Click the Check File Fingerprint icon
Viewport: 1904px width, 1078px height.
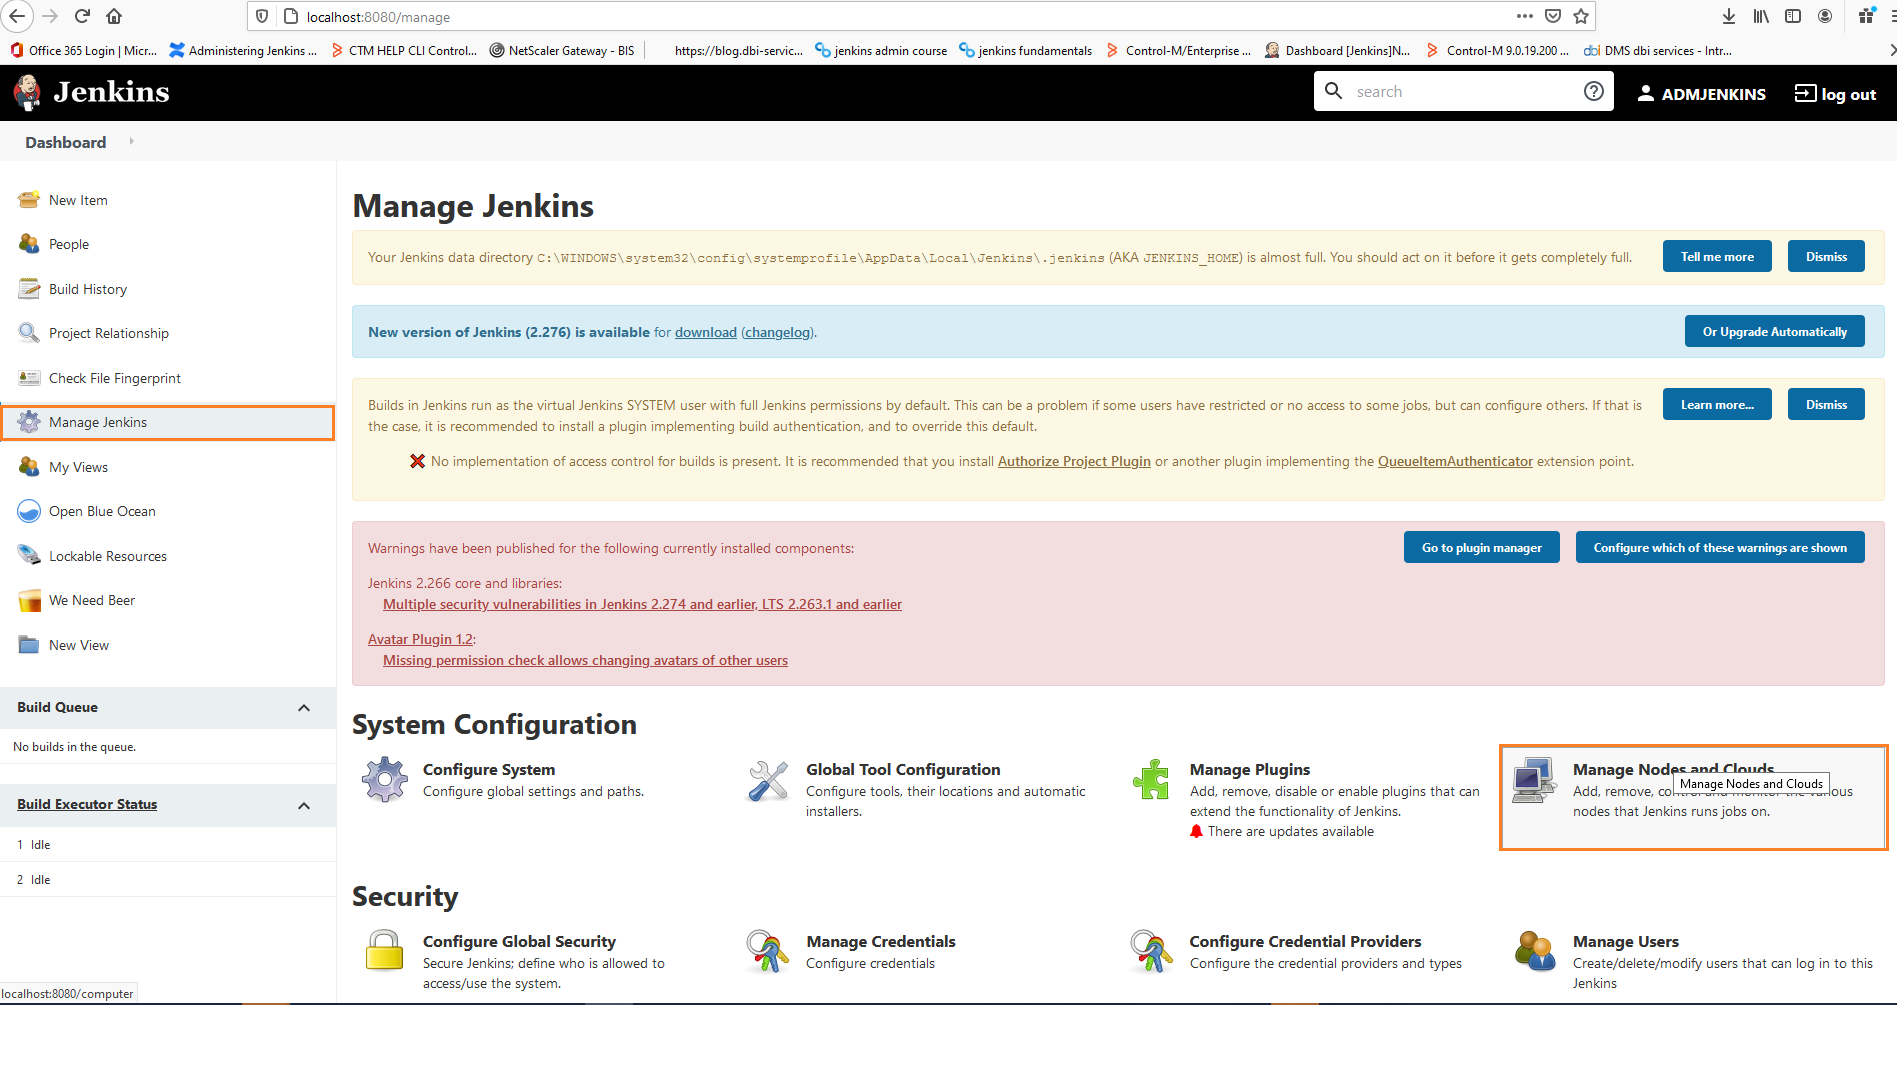(x=29, y=378)
